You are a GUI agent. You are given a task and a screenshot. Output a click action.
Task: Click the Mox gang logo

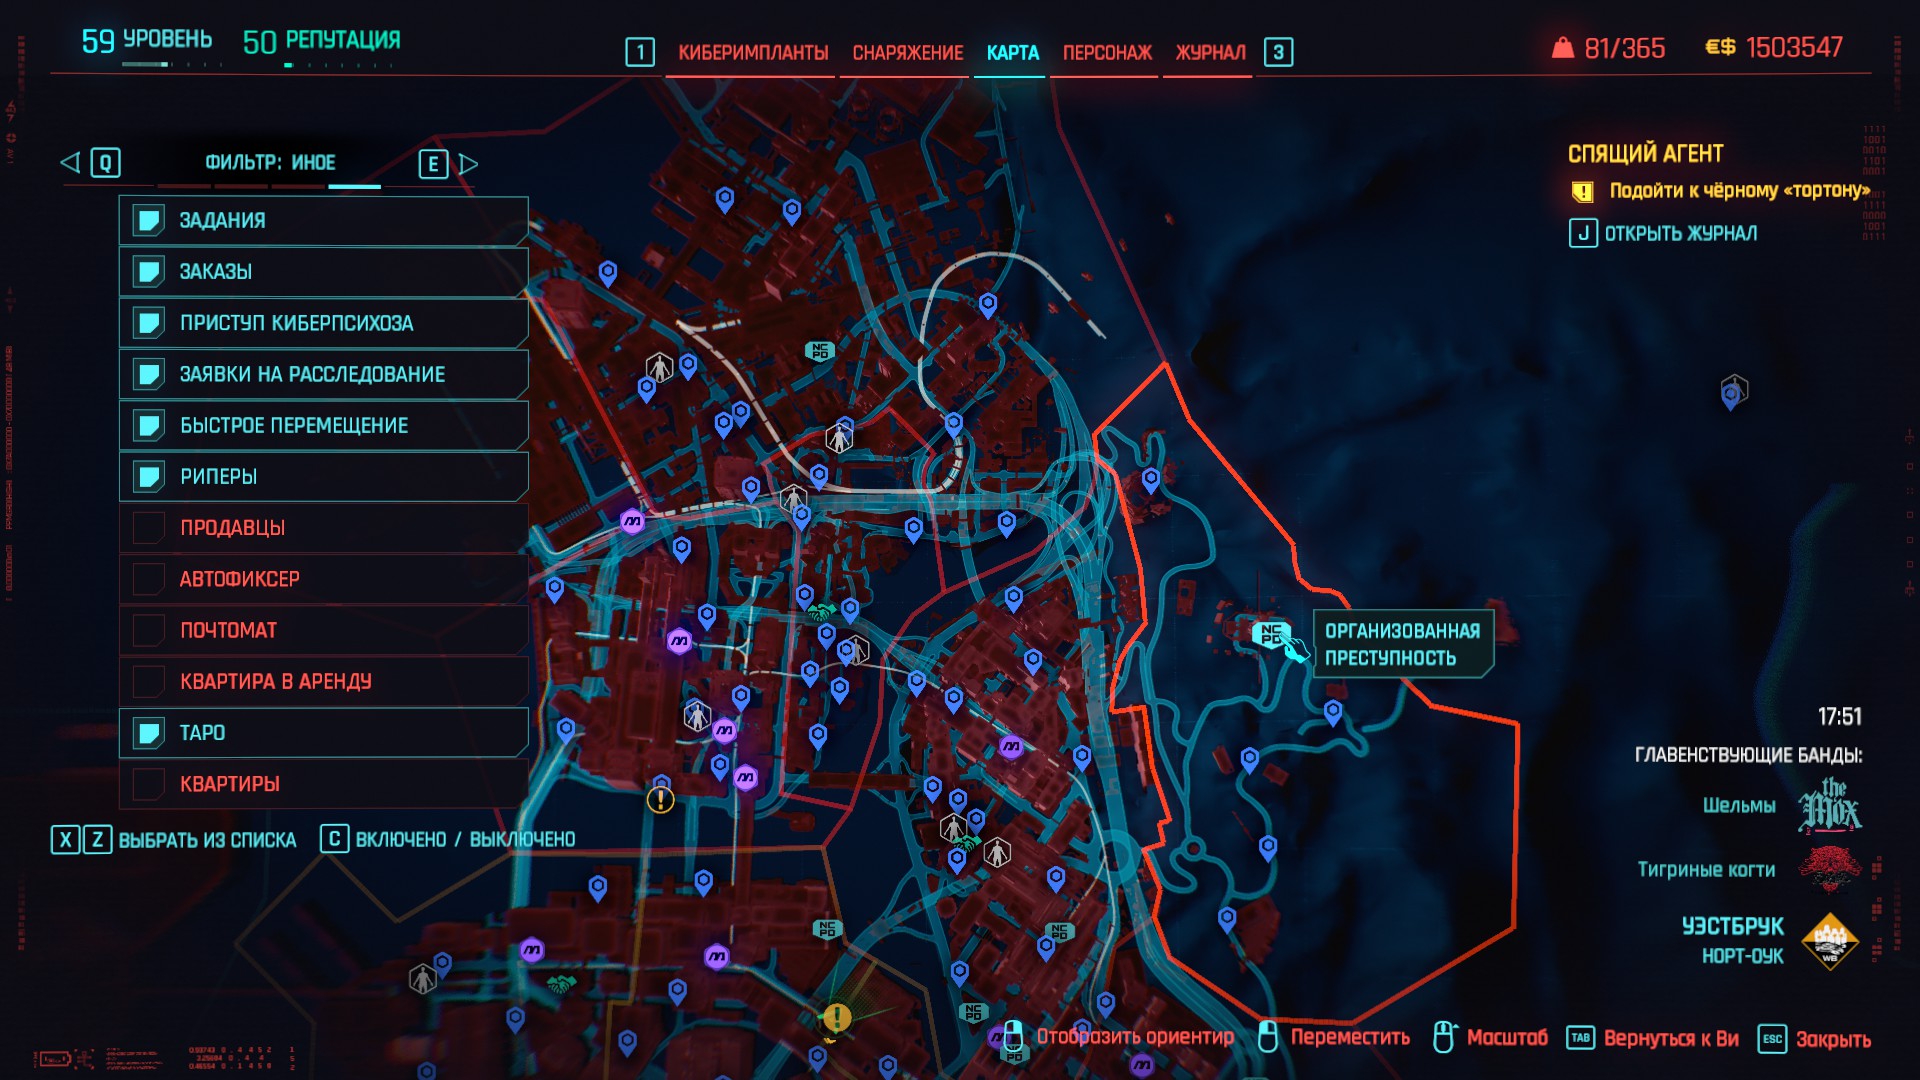1829,806
